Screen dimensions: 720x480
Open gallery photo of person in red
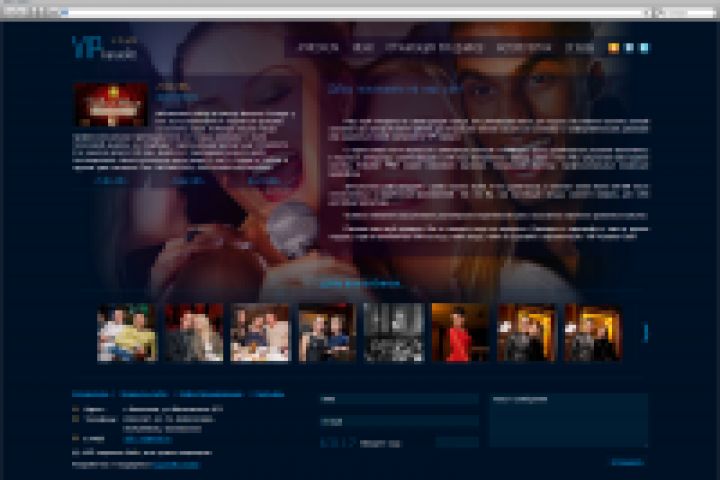[461, 333]
